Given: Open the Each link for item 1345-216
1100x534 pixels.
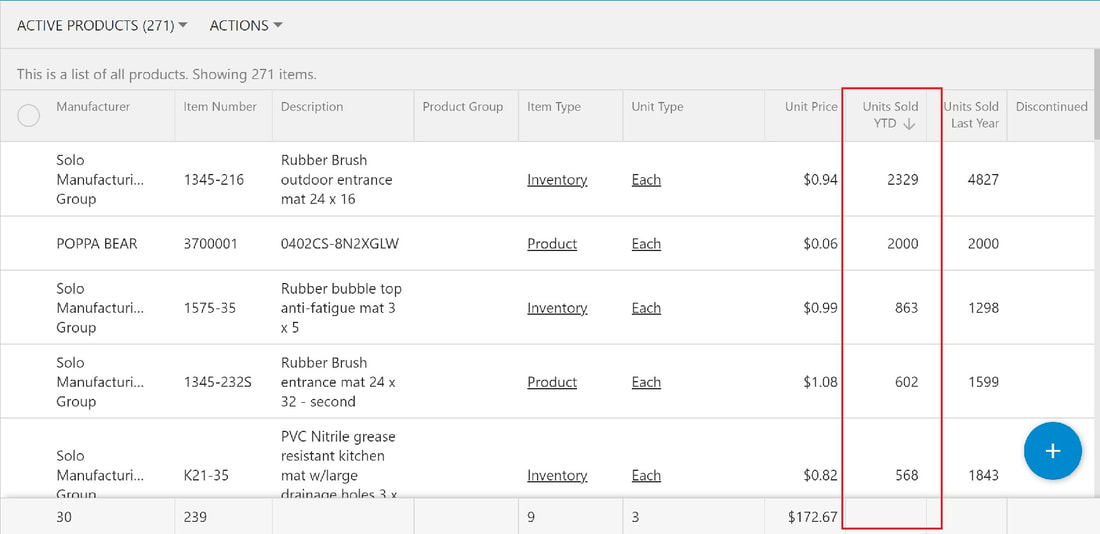Looking at the screenshot, I should click(x=646, y=180).
